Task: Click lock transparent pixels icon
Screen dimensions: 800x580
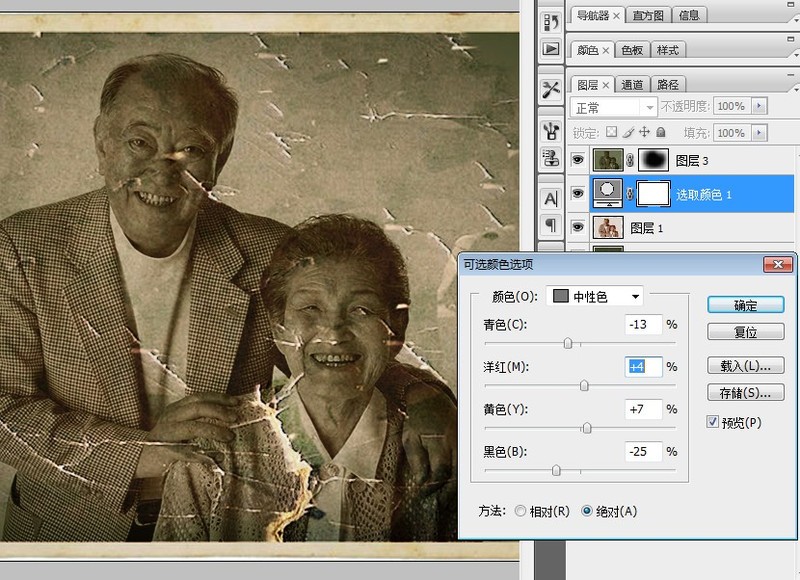Action: 611,133
